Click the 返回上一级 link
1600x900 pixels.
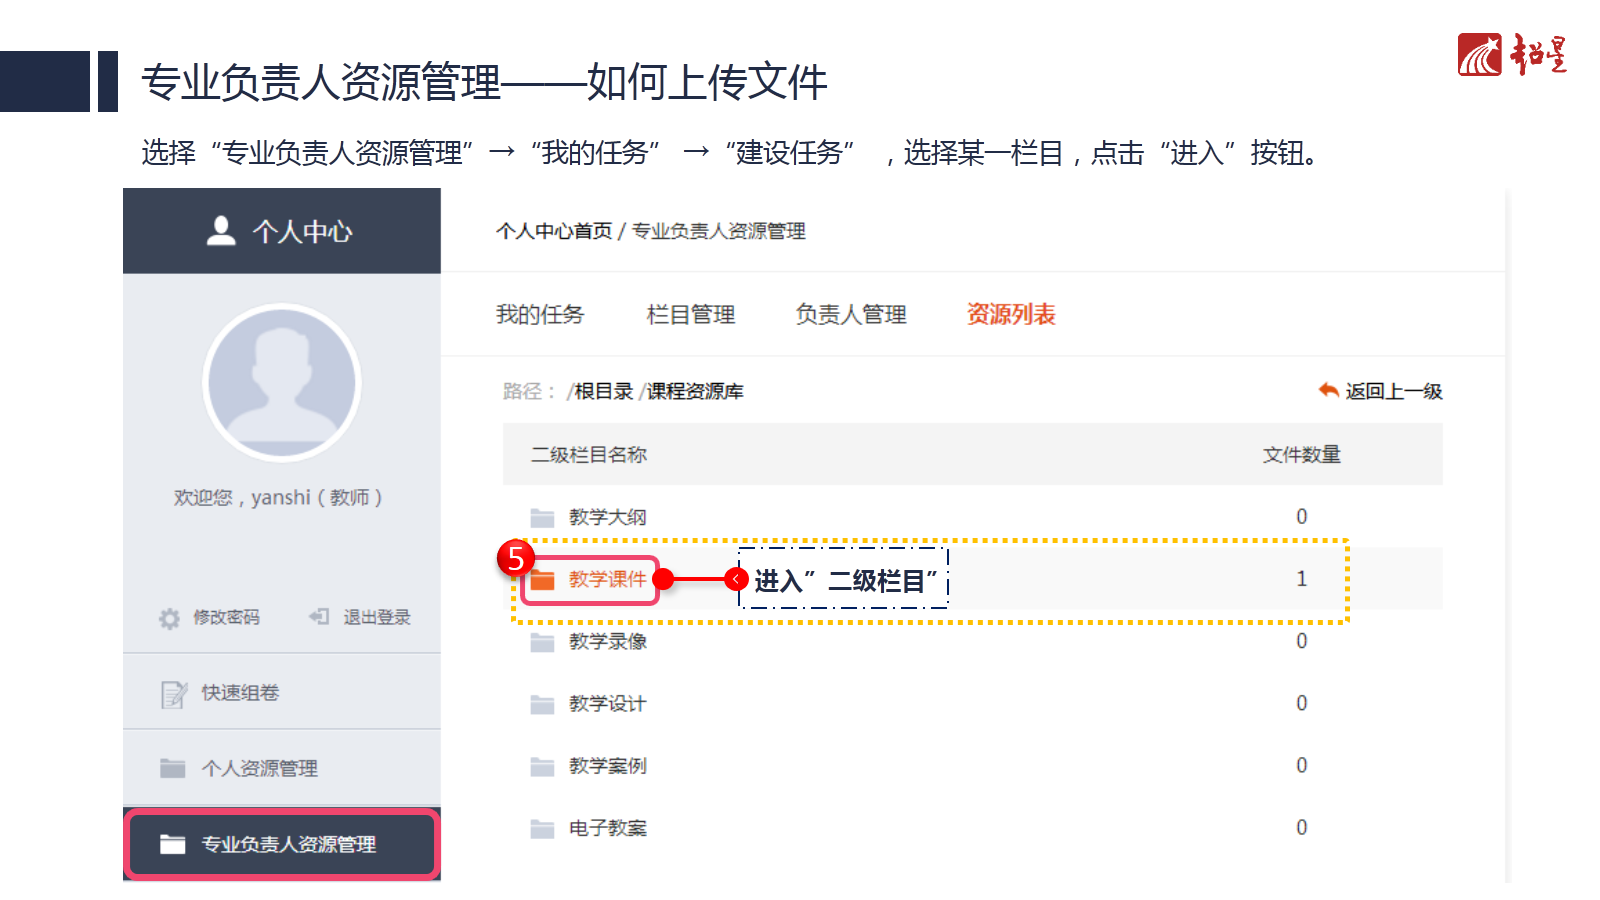pos(1394,391)
